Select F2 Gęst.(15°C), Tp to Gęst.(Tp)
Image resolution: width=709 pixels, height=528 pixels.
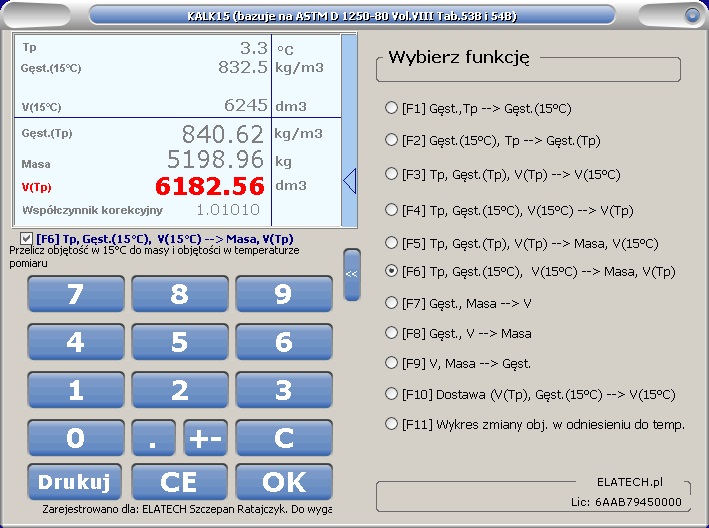tap(493, 141)
